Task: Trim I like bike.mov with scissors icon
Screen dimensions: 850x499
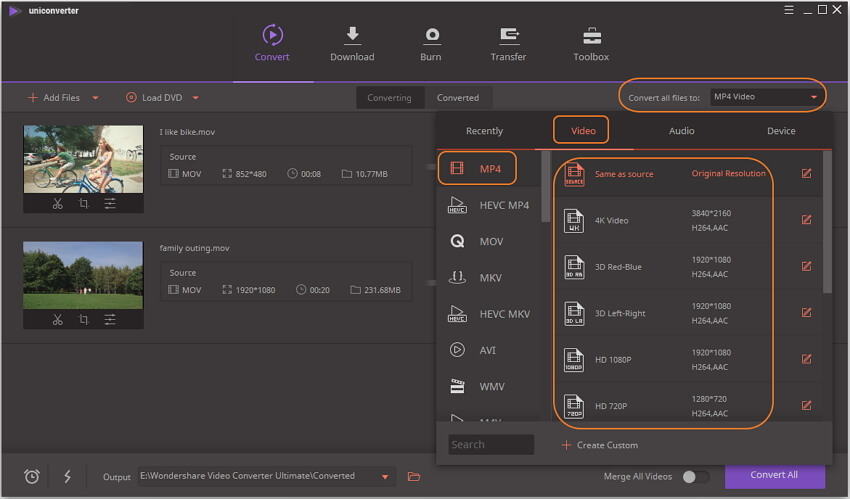Action: 57,204
